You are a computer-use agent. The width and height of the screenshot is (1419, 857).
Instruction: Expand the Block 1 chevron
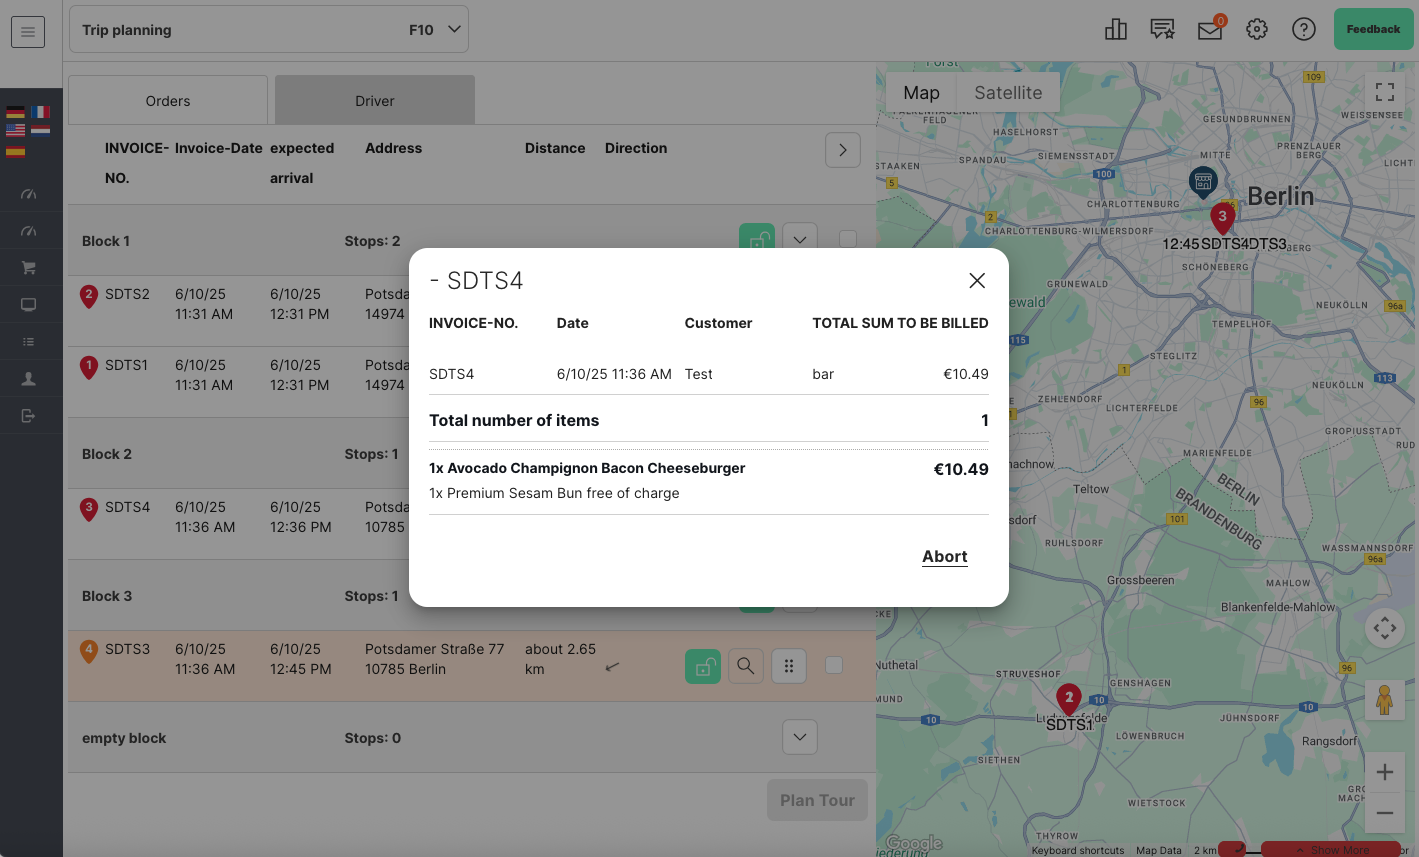[x=800, y=240]
